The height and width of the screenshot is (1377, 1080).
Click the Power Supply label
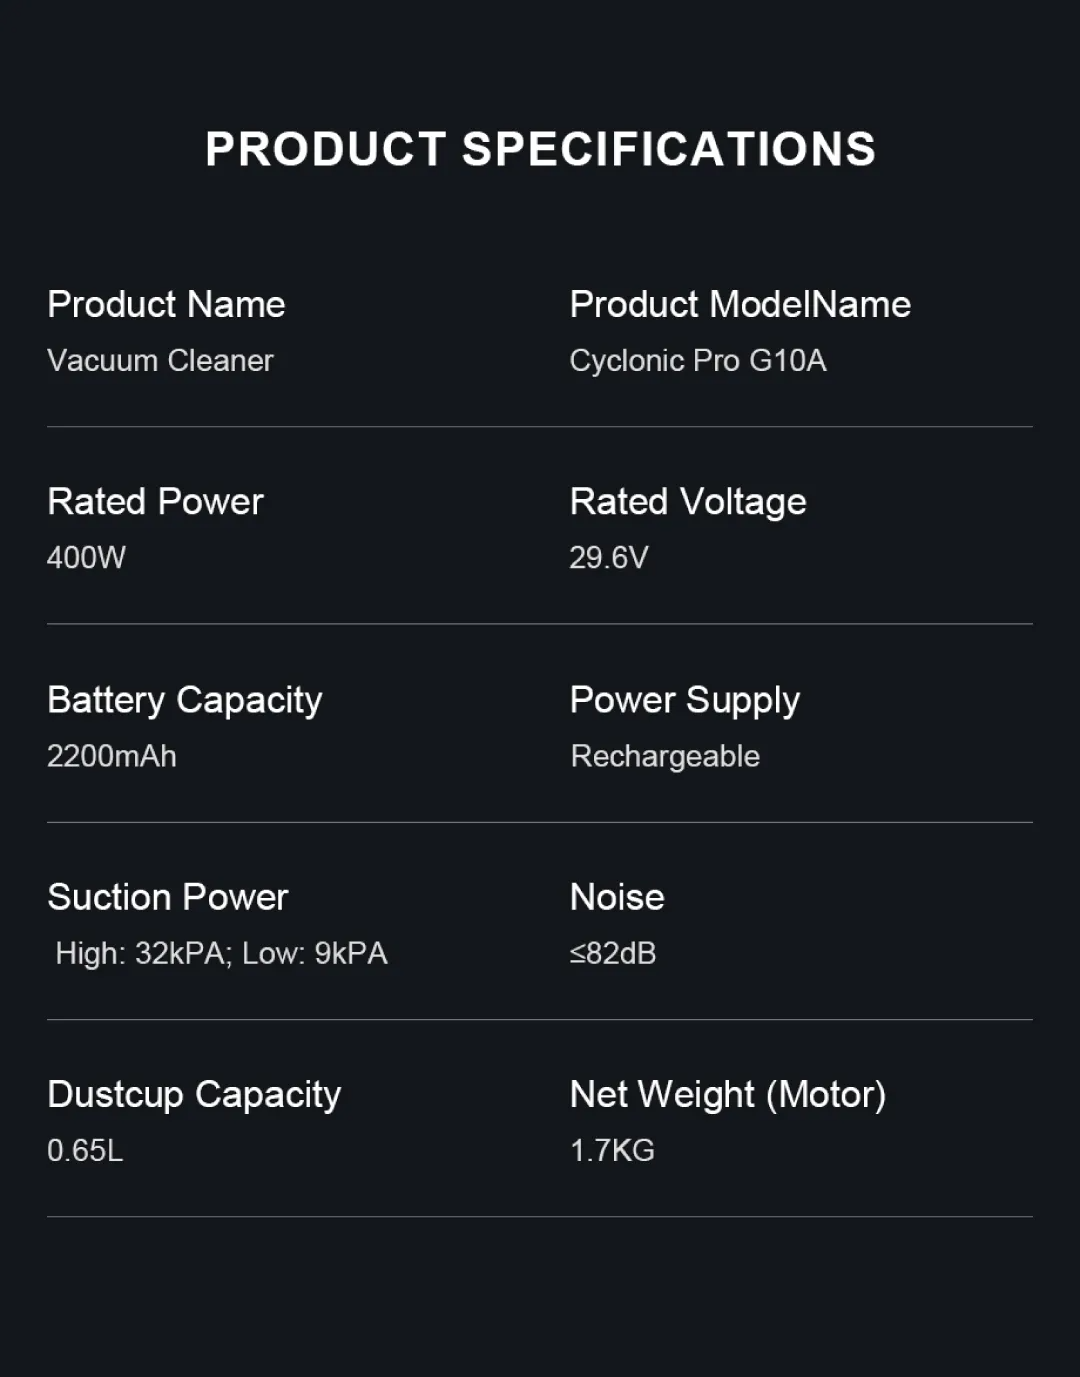(x=685, y=699)
